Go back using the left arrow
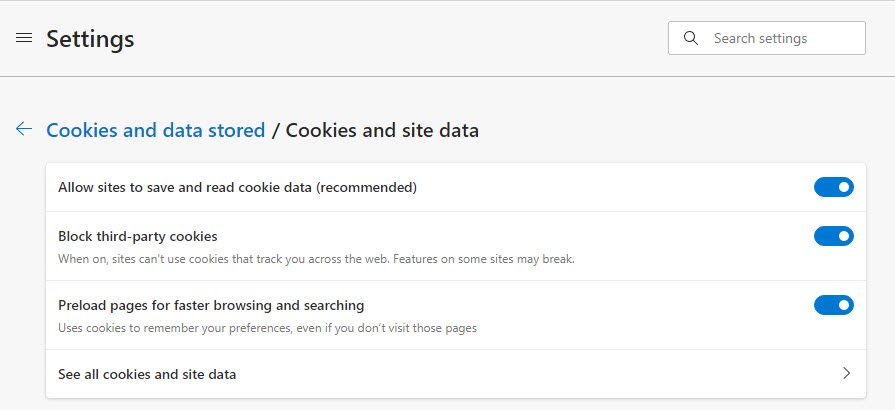895x410 pixels. (x=24, y=129)
